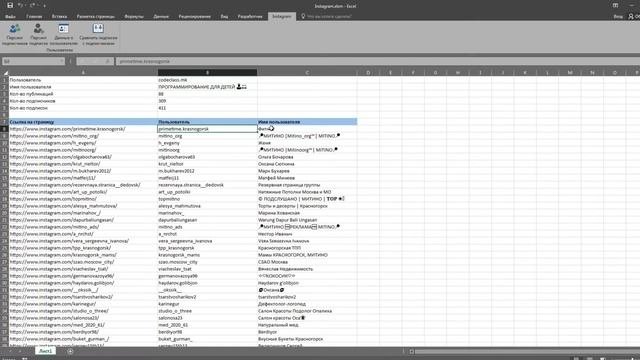The height and width of the screenshot is (360, 640).
Task: Switch to the Главная ribbon tab
Action: (x=34, y=16)
